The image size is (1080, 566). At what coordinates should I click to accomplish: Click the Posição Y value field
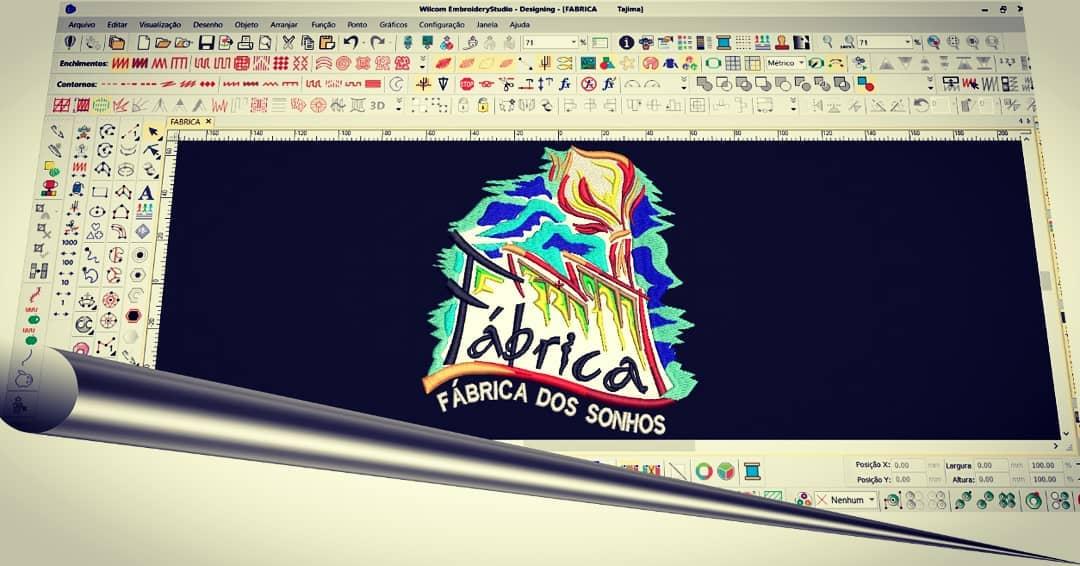909,479
